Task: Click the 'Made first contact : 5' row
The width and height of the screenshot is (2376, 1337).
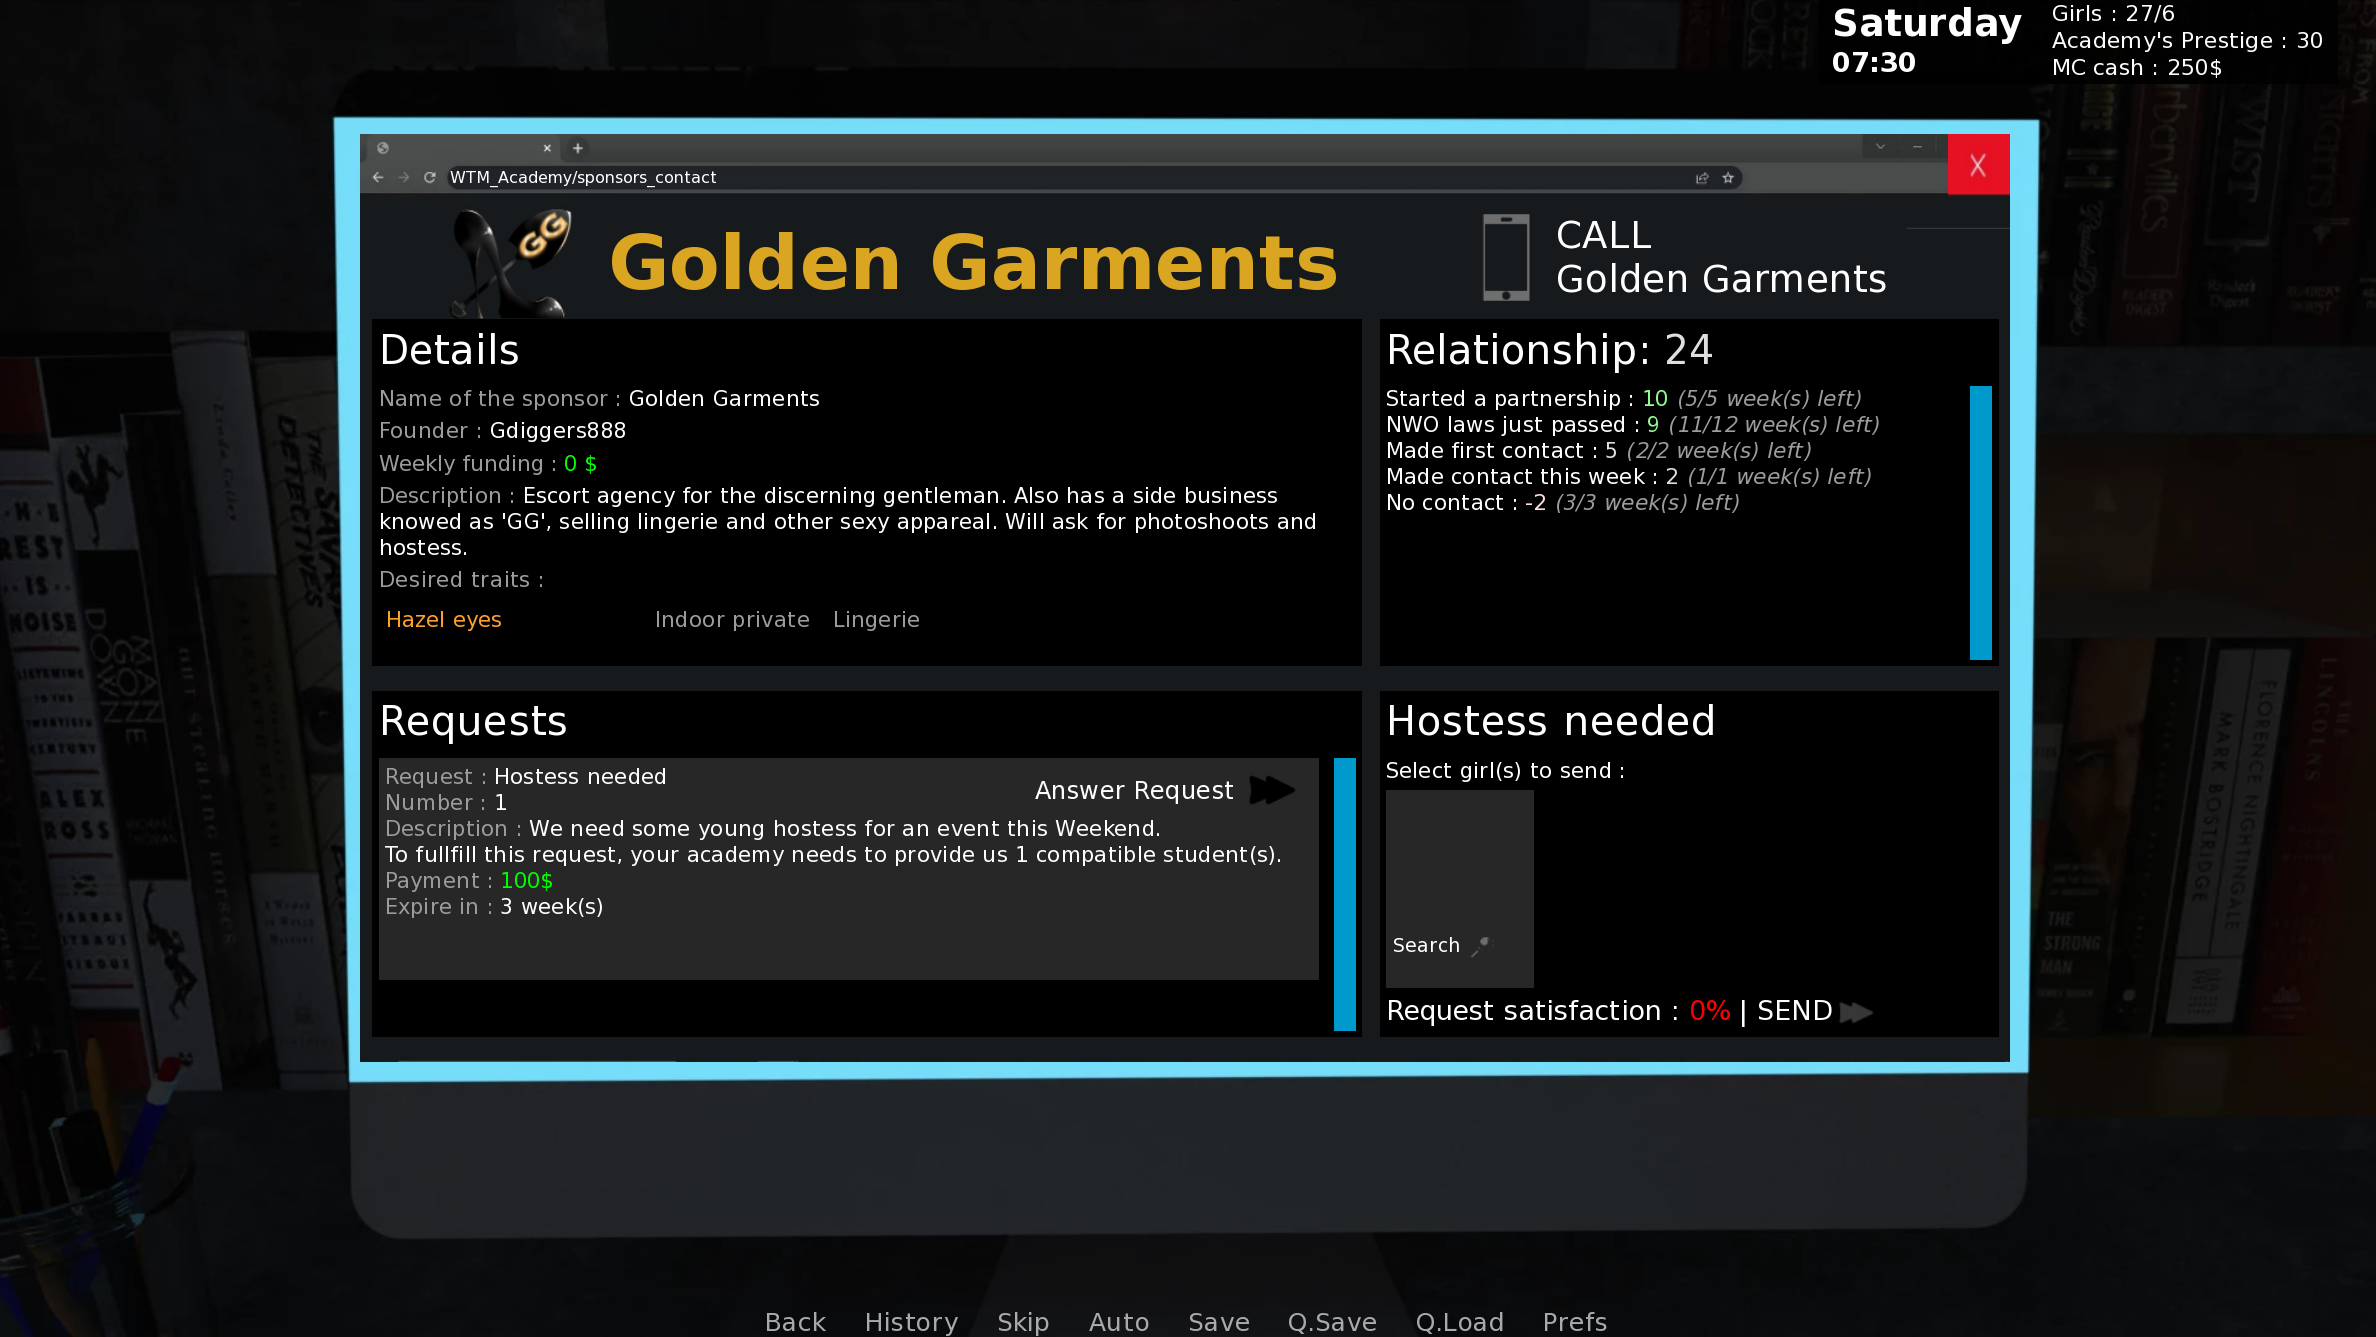Action: tap(1598, 451)
